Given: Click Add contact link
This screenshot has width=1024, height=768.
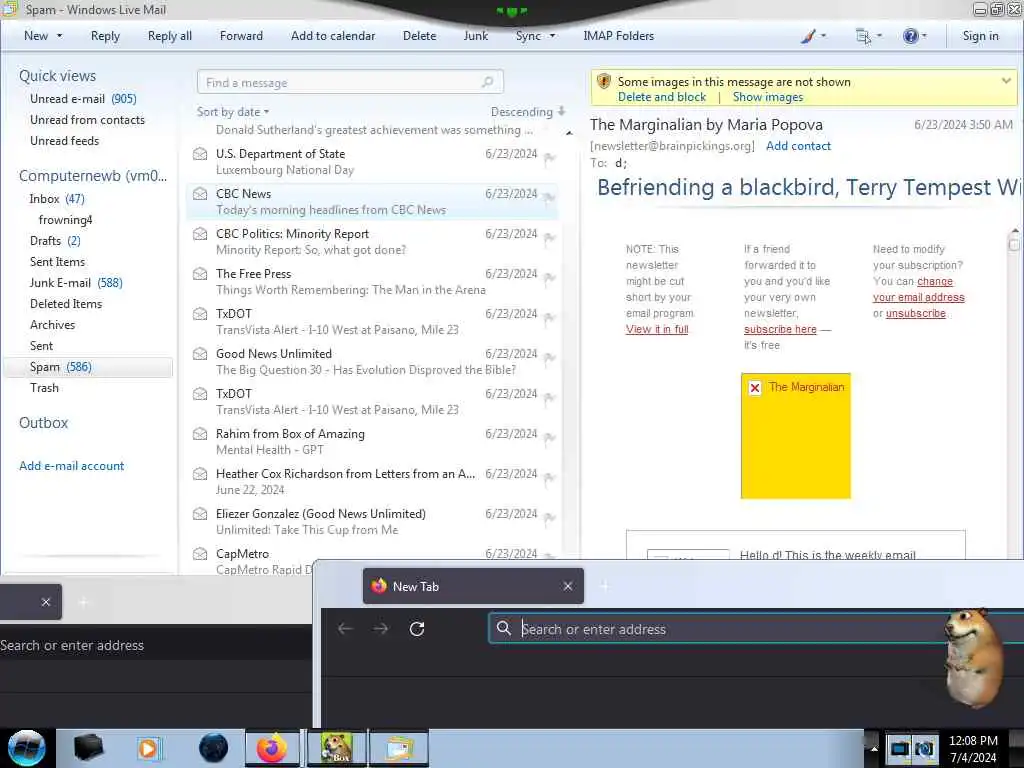Looking at the screenshot, I should pos(798,146).
